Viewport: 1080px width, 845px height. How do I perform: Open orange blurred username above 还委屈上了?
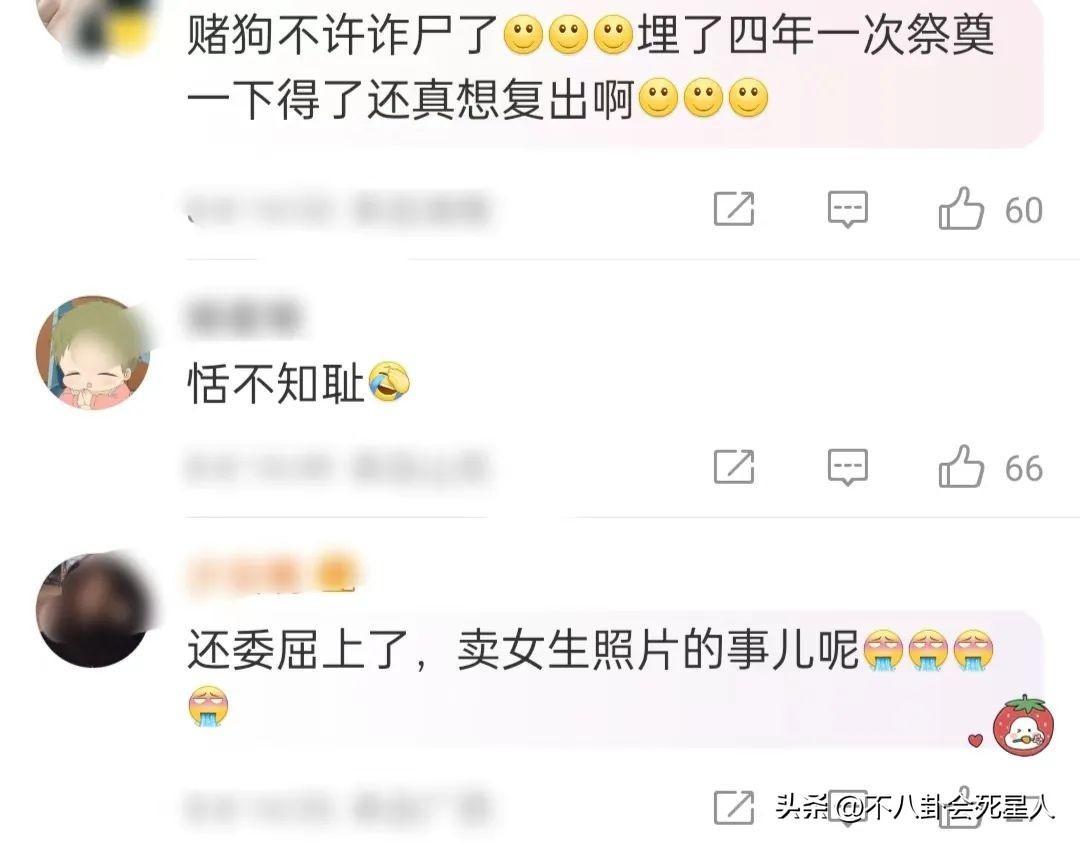[x=272, y=574]
